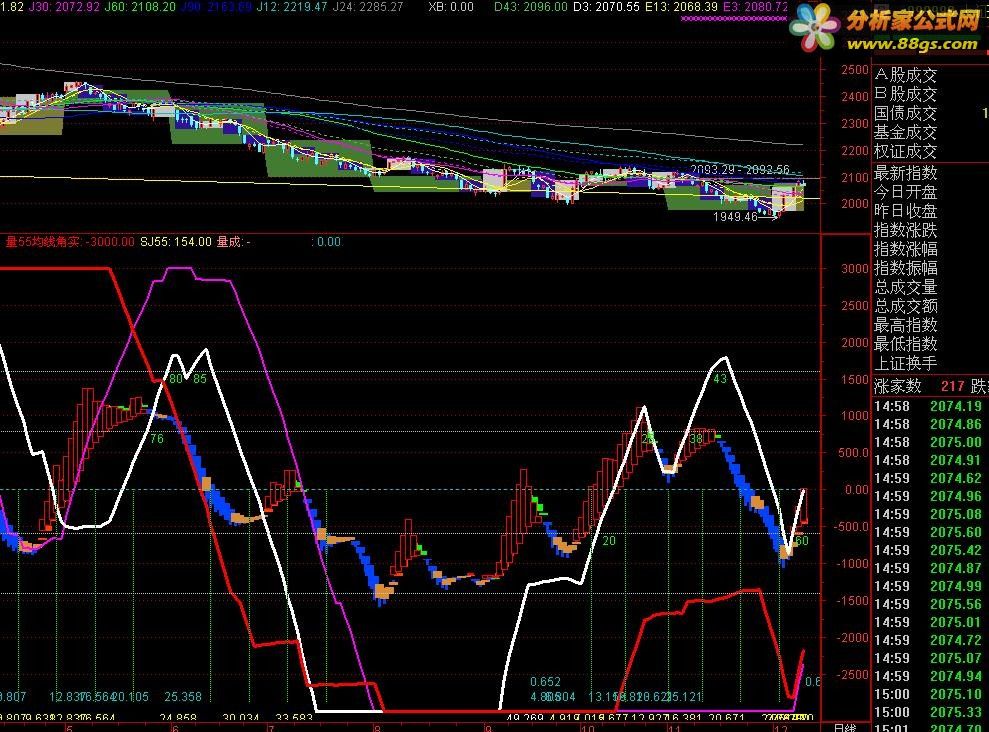Select the tick row priced 2074.19

928,406
